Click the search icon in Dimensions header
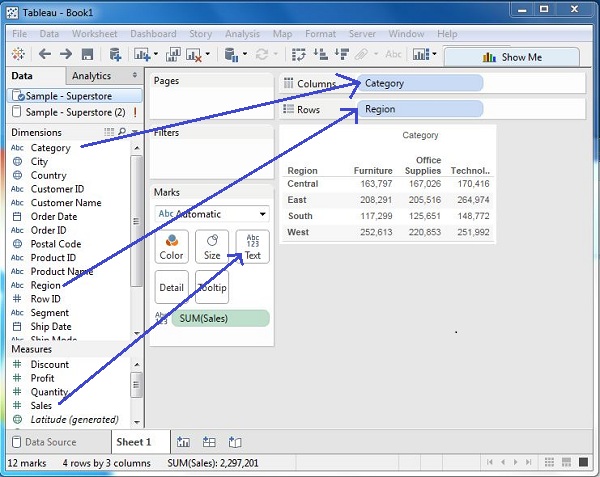This screenshot has height=477, width=600. click(122, 132)
